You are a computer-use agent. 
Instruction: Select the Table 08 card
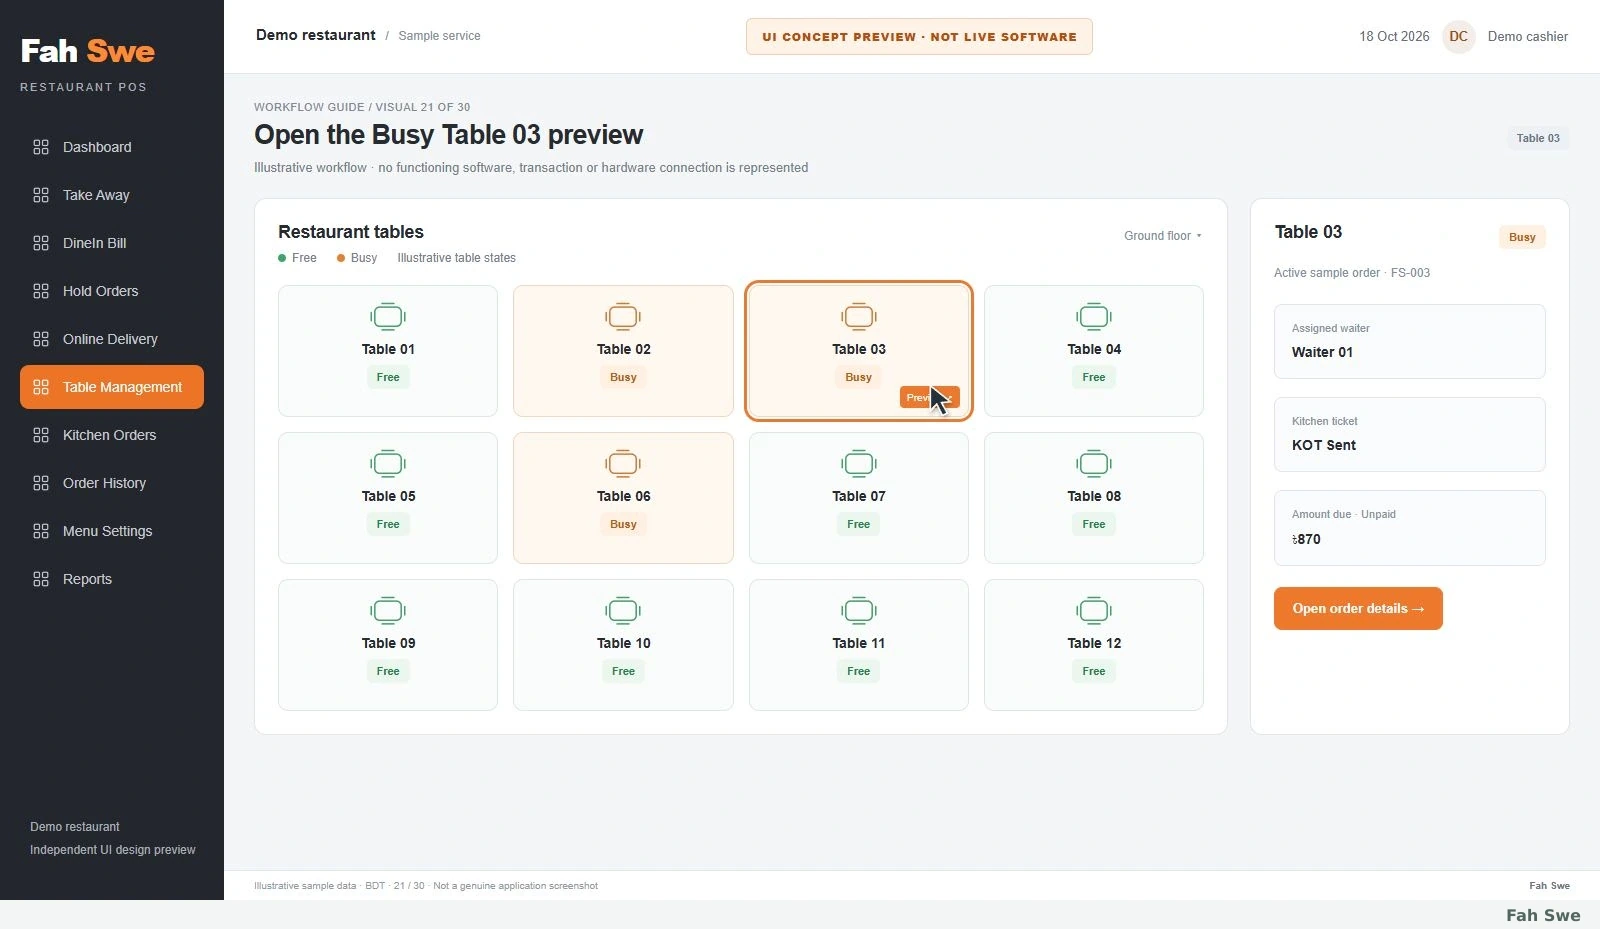click(x=1094, y=498)
